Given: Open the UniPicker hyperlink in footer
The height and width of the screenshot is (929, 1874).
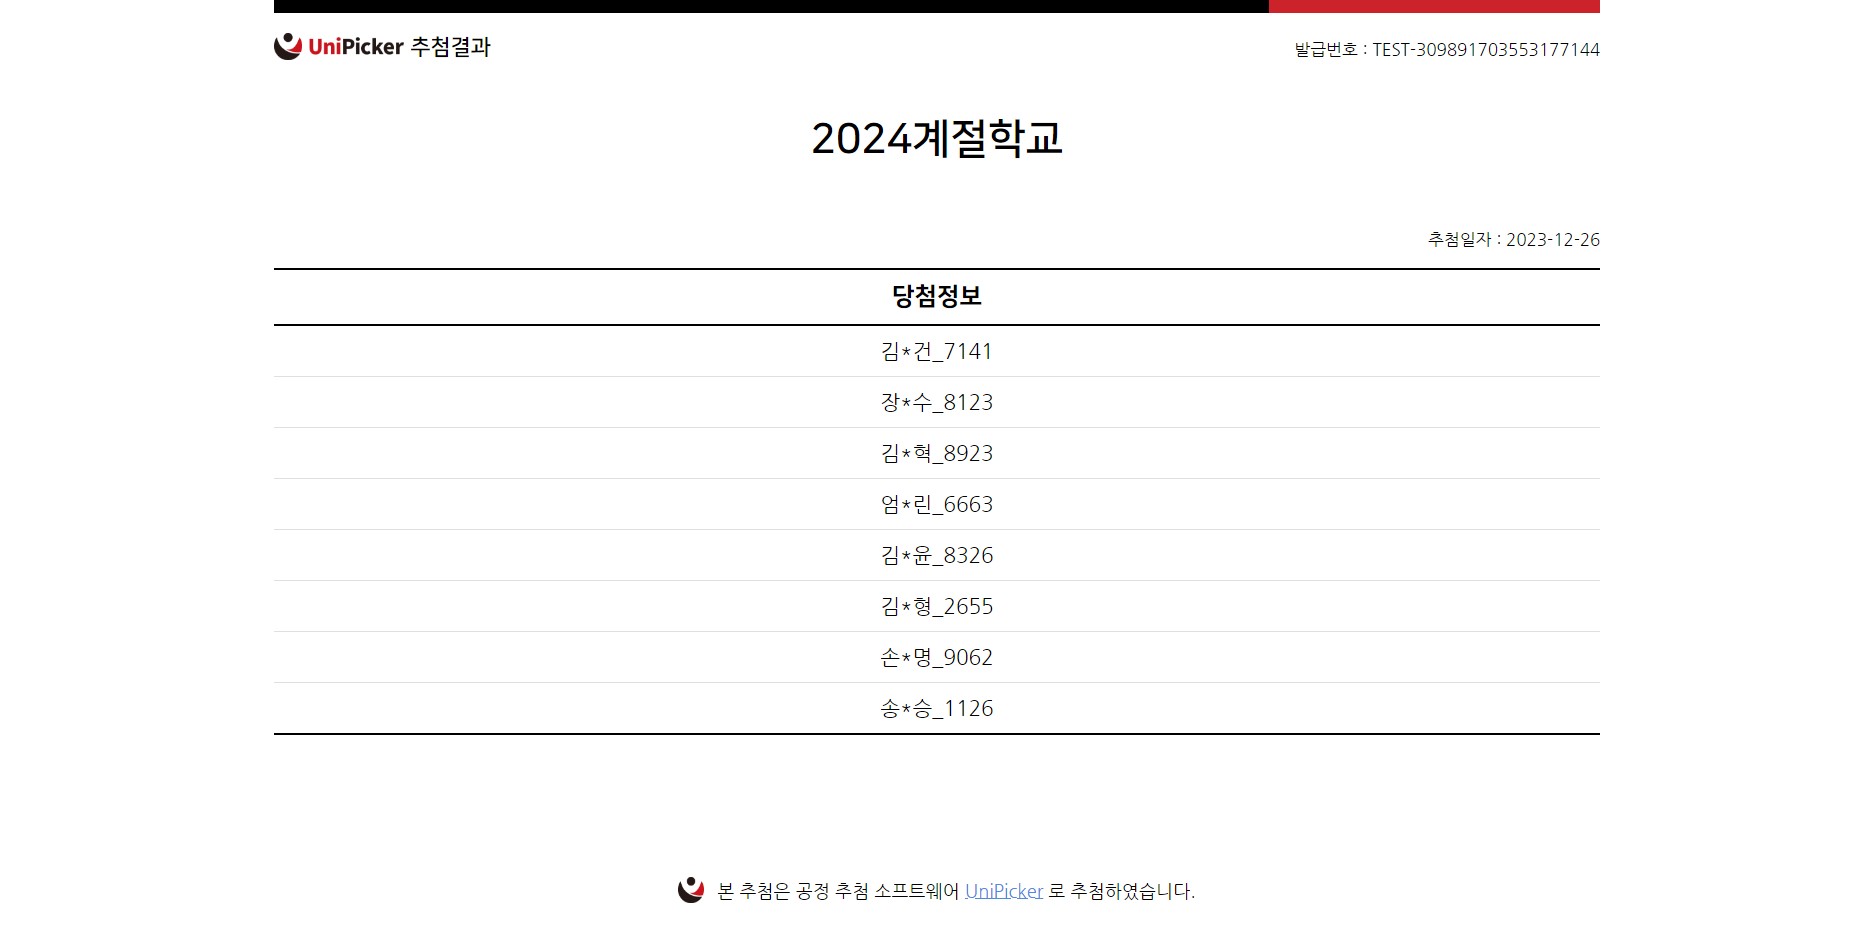Looking at the screenshot, I should point(1003,891).
